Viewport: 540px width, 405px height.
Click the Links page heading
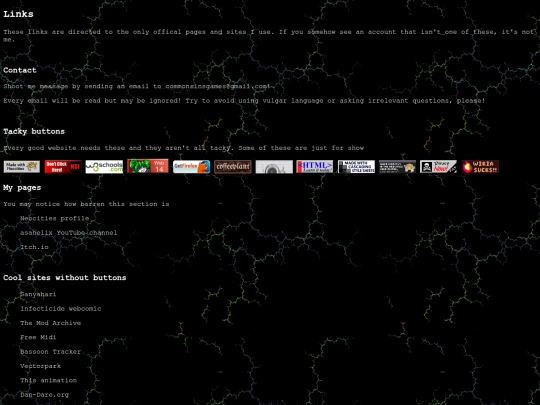18,14
